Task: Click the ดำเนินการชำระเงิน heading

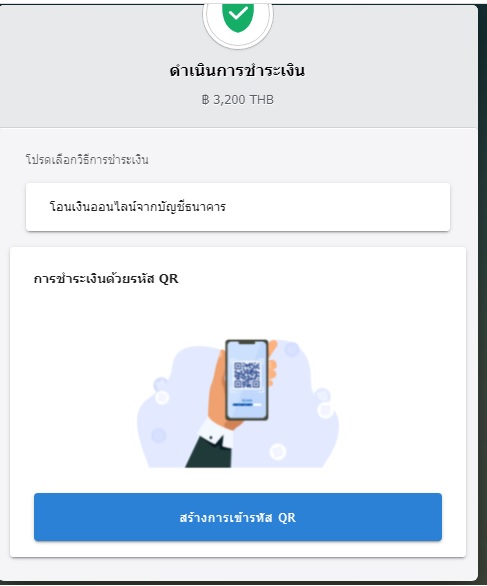Action: click(237, 71)
